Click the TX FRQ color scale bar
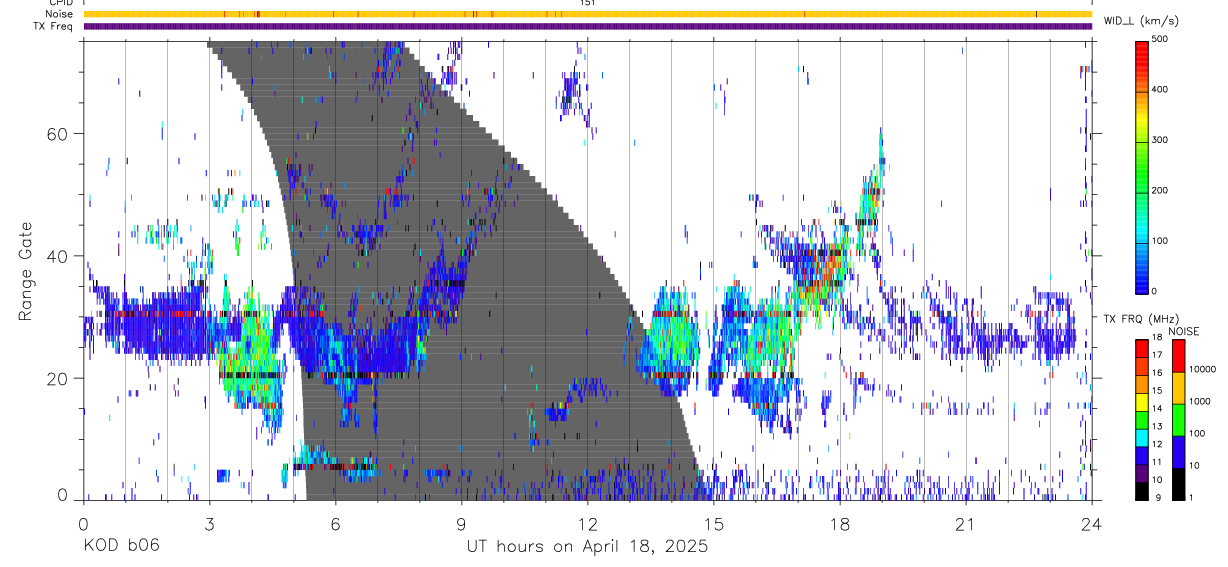1228x567 pixels. point(1142,419)
